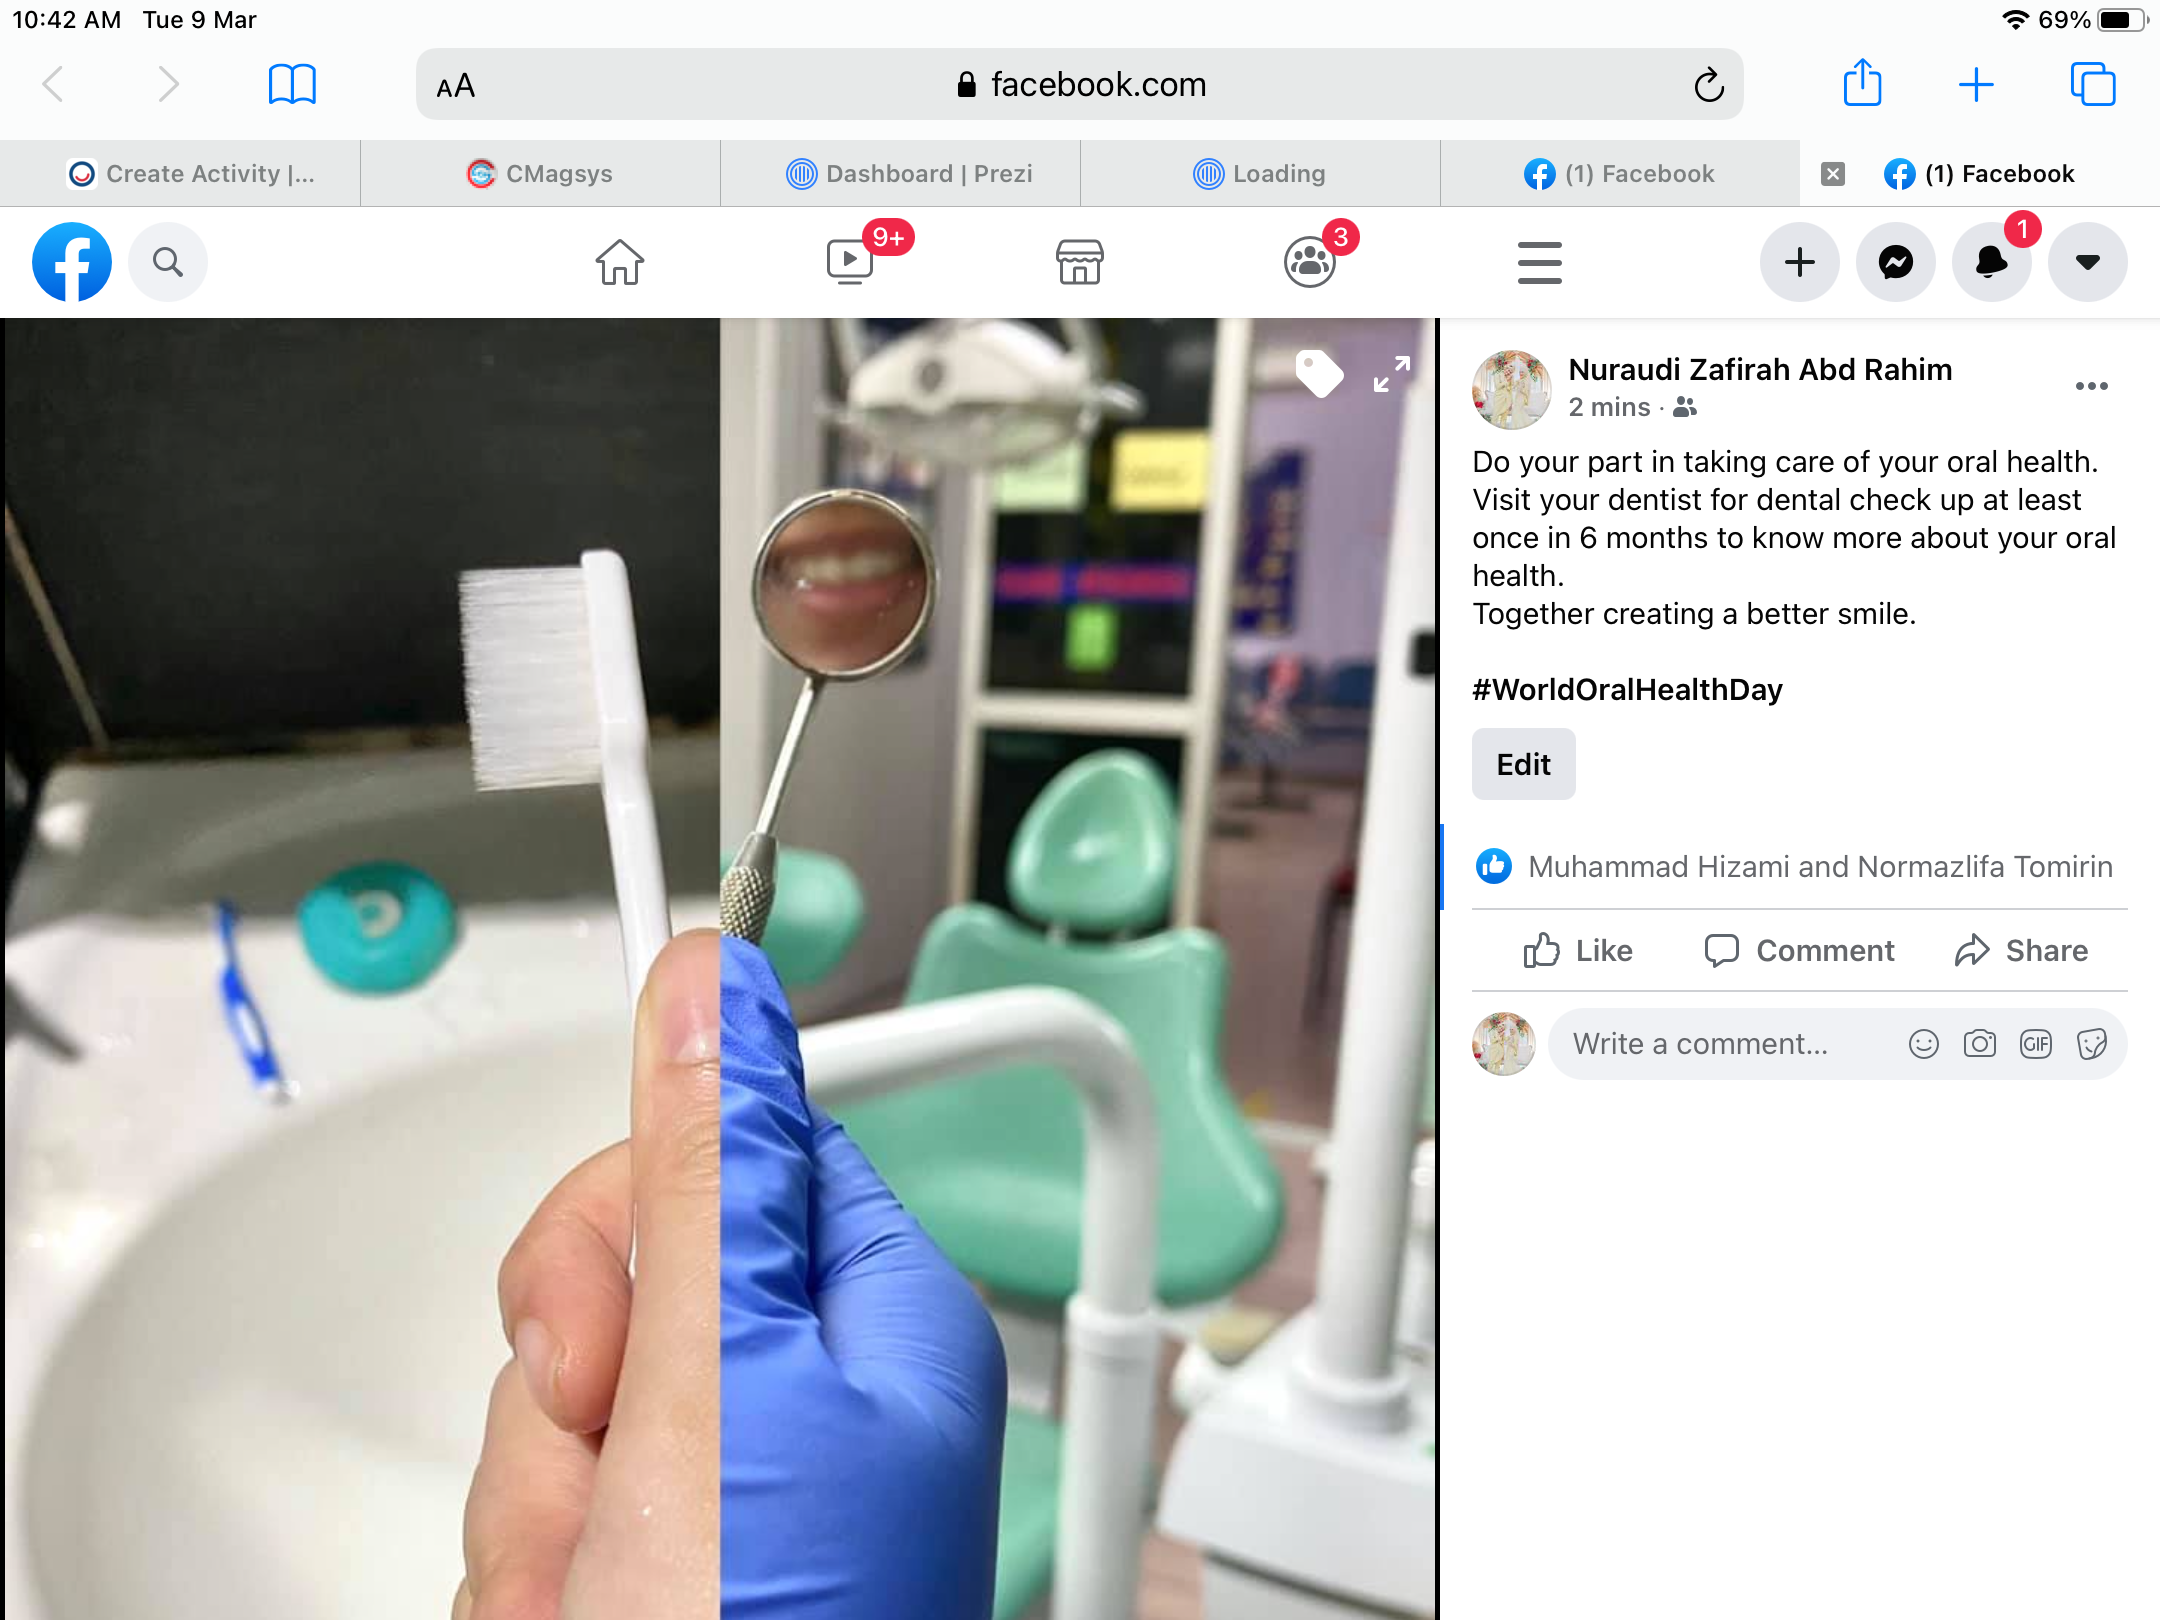Open the blue like reaction icon
2160x1620 pixels.
(1494, 866)
